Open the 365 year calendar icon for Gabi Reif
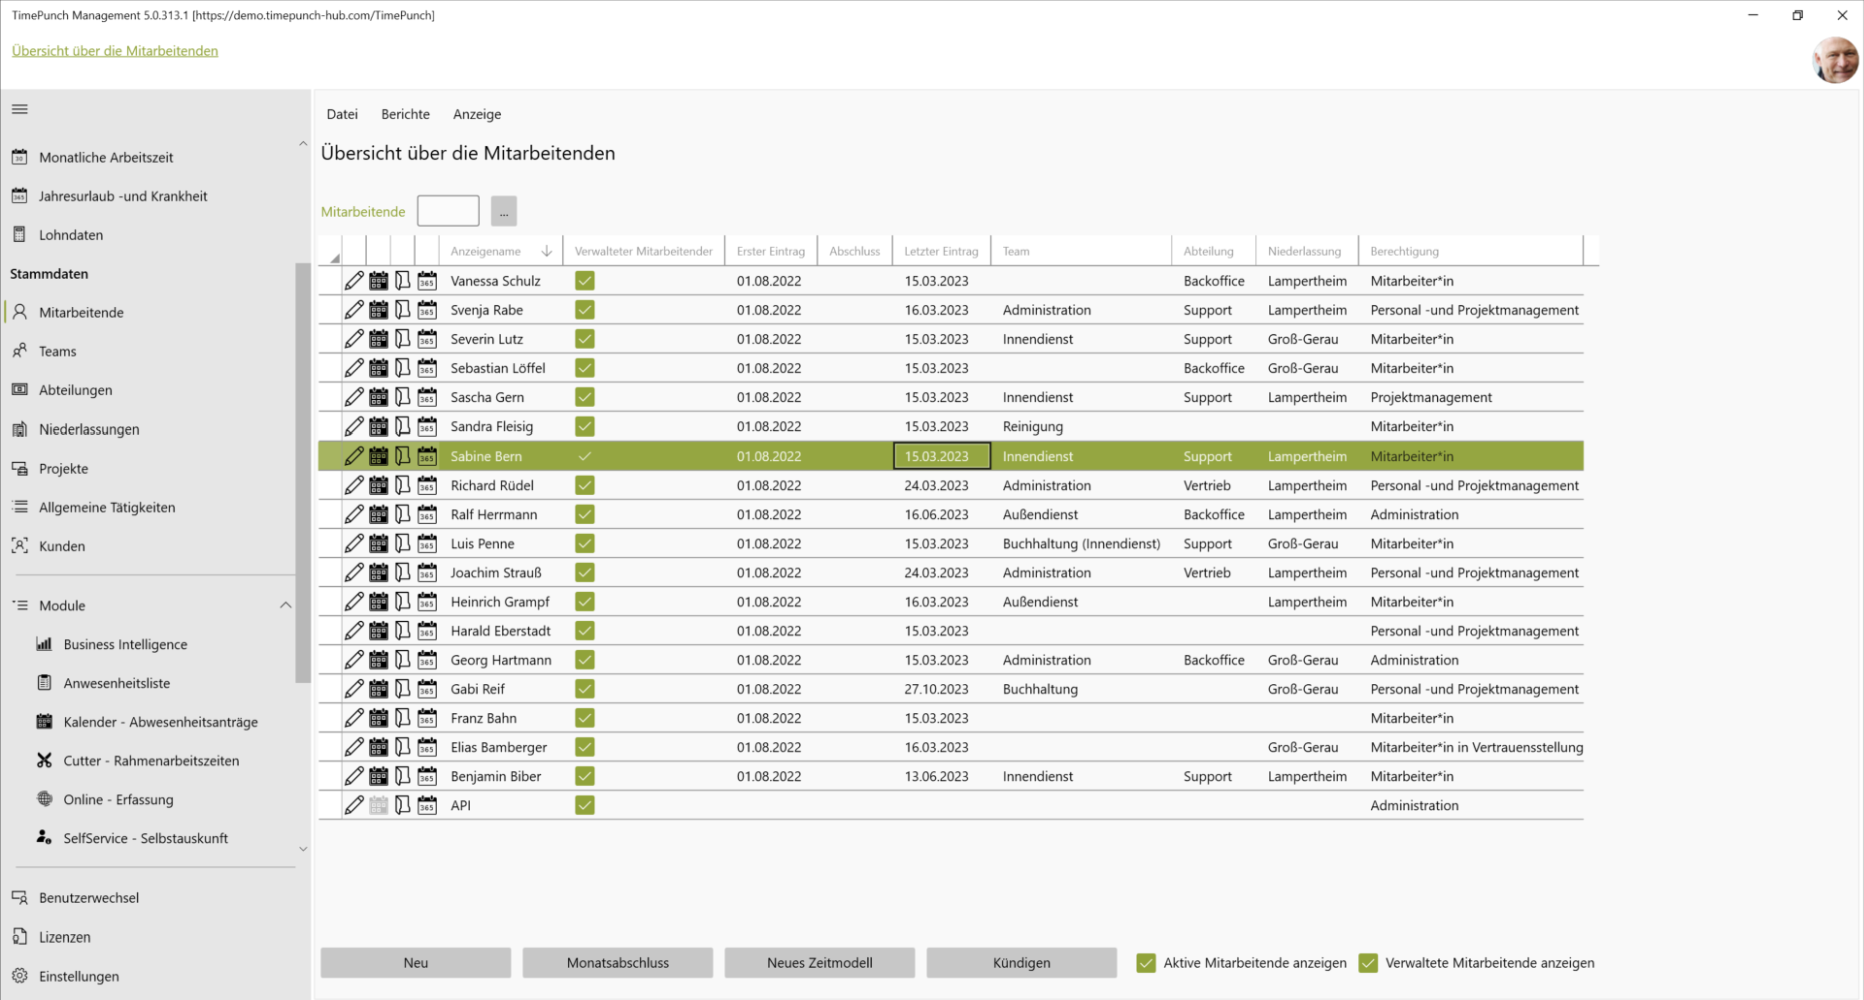1864x1000 pixels. coord(427,689)
